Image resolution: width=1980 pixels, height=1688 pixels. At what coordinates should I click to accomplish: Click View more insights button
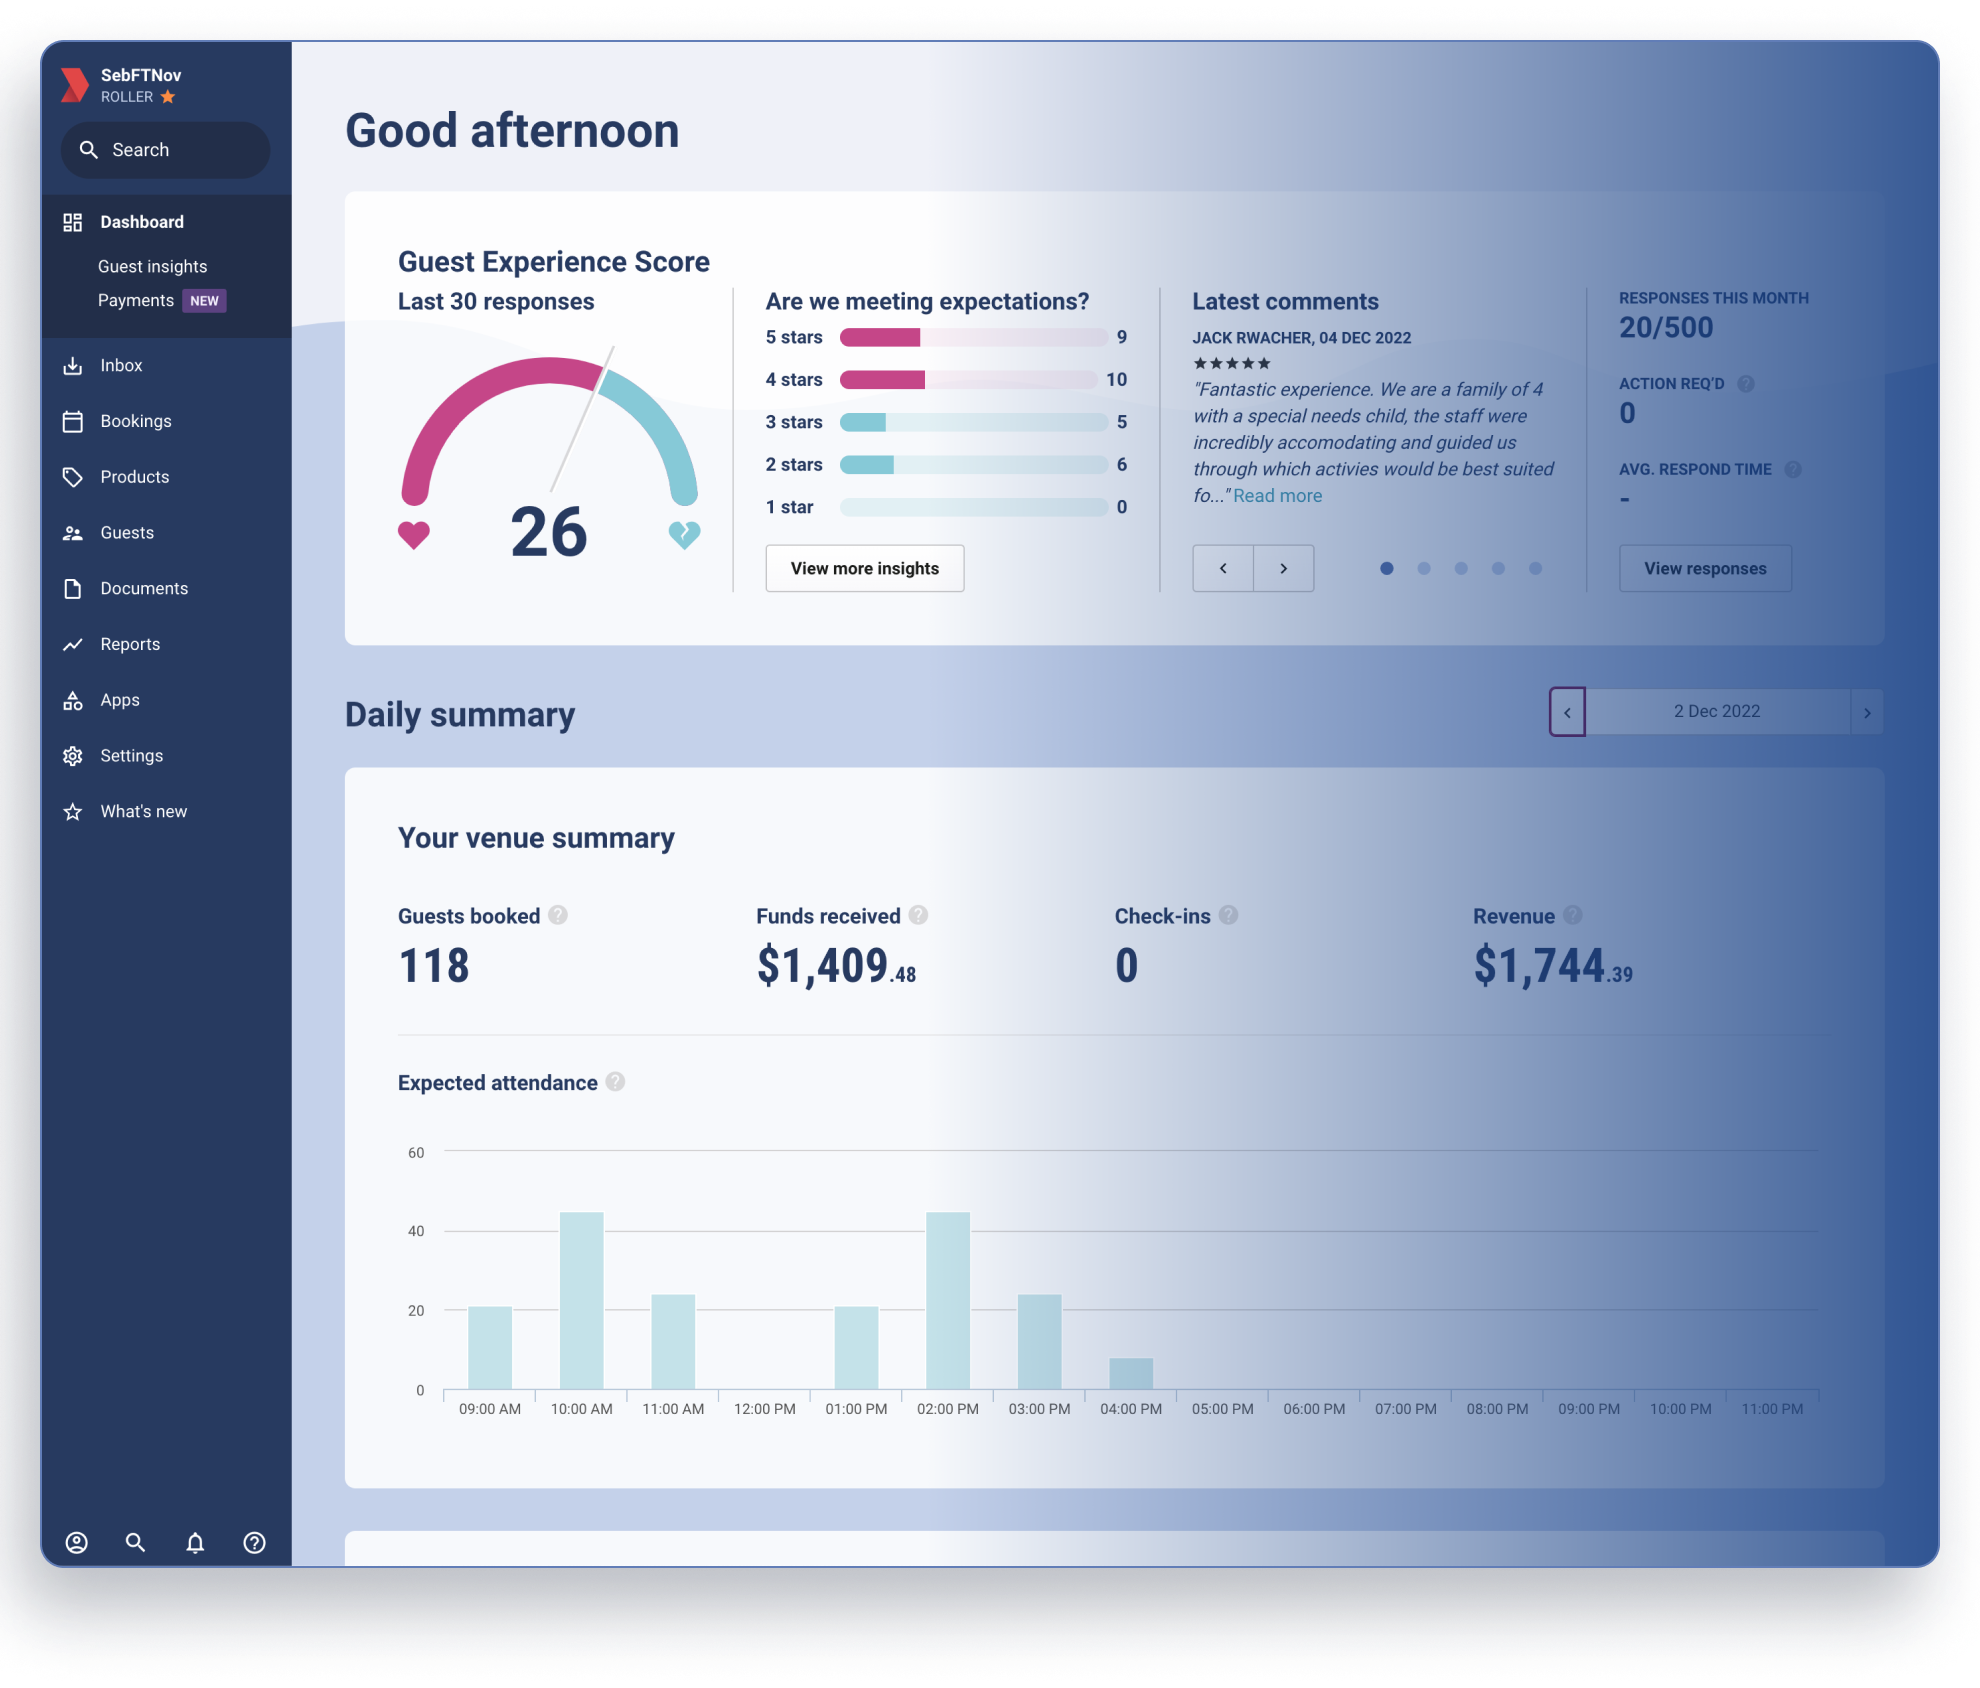pos(864,568)
